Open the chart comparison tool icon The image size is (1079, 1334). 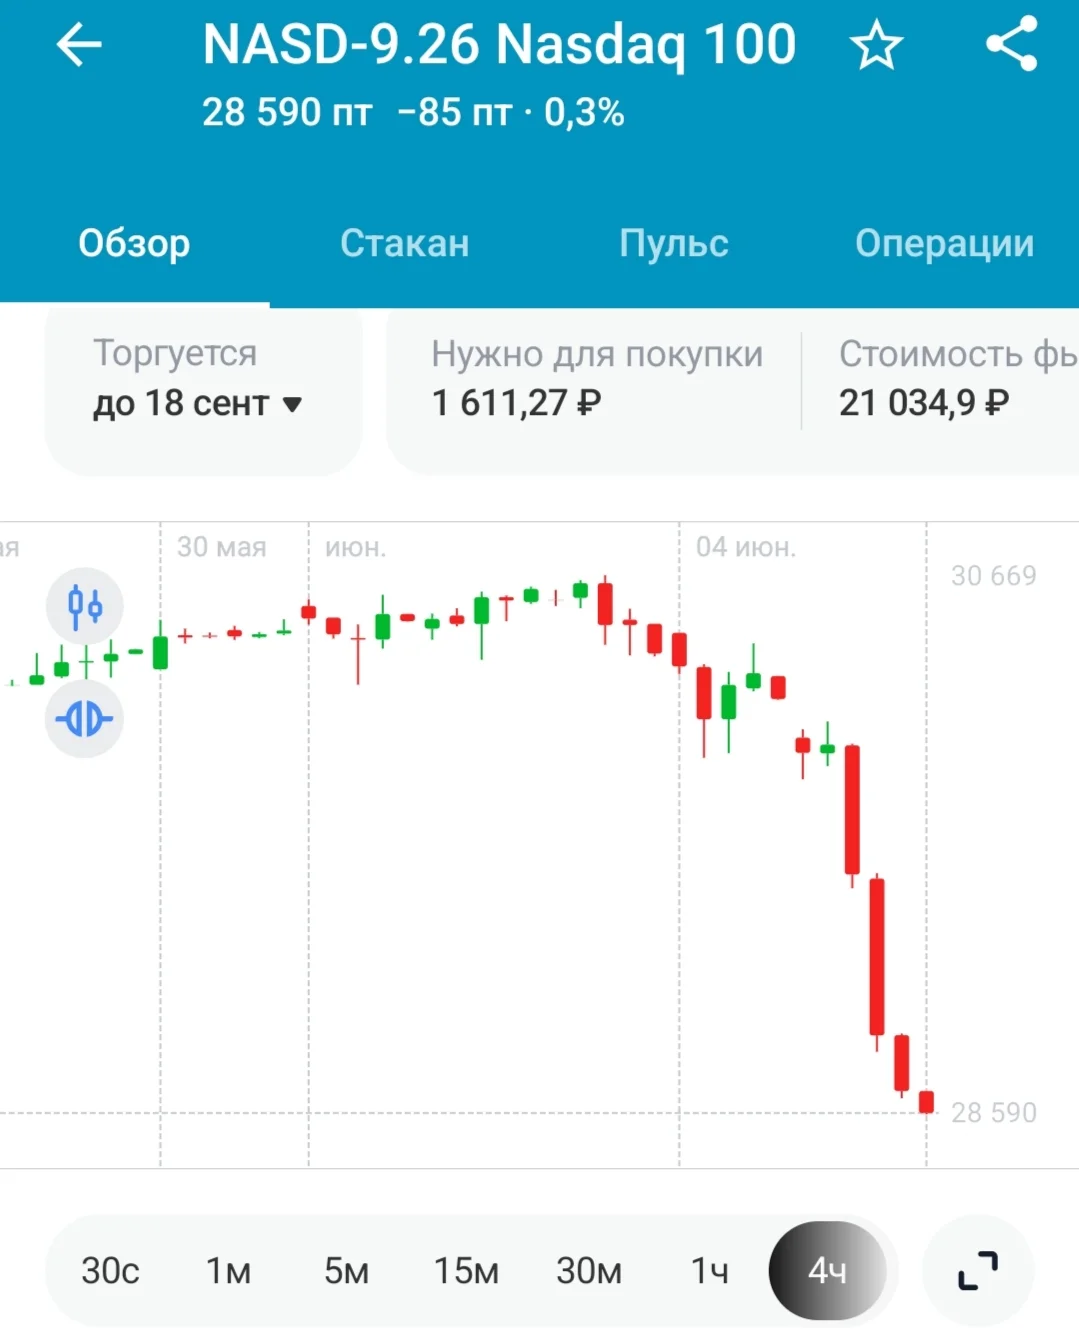(x=85, y=718)
